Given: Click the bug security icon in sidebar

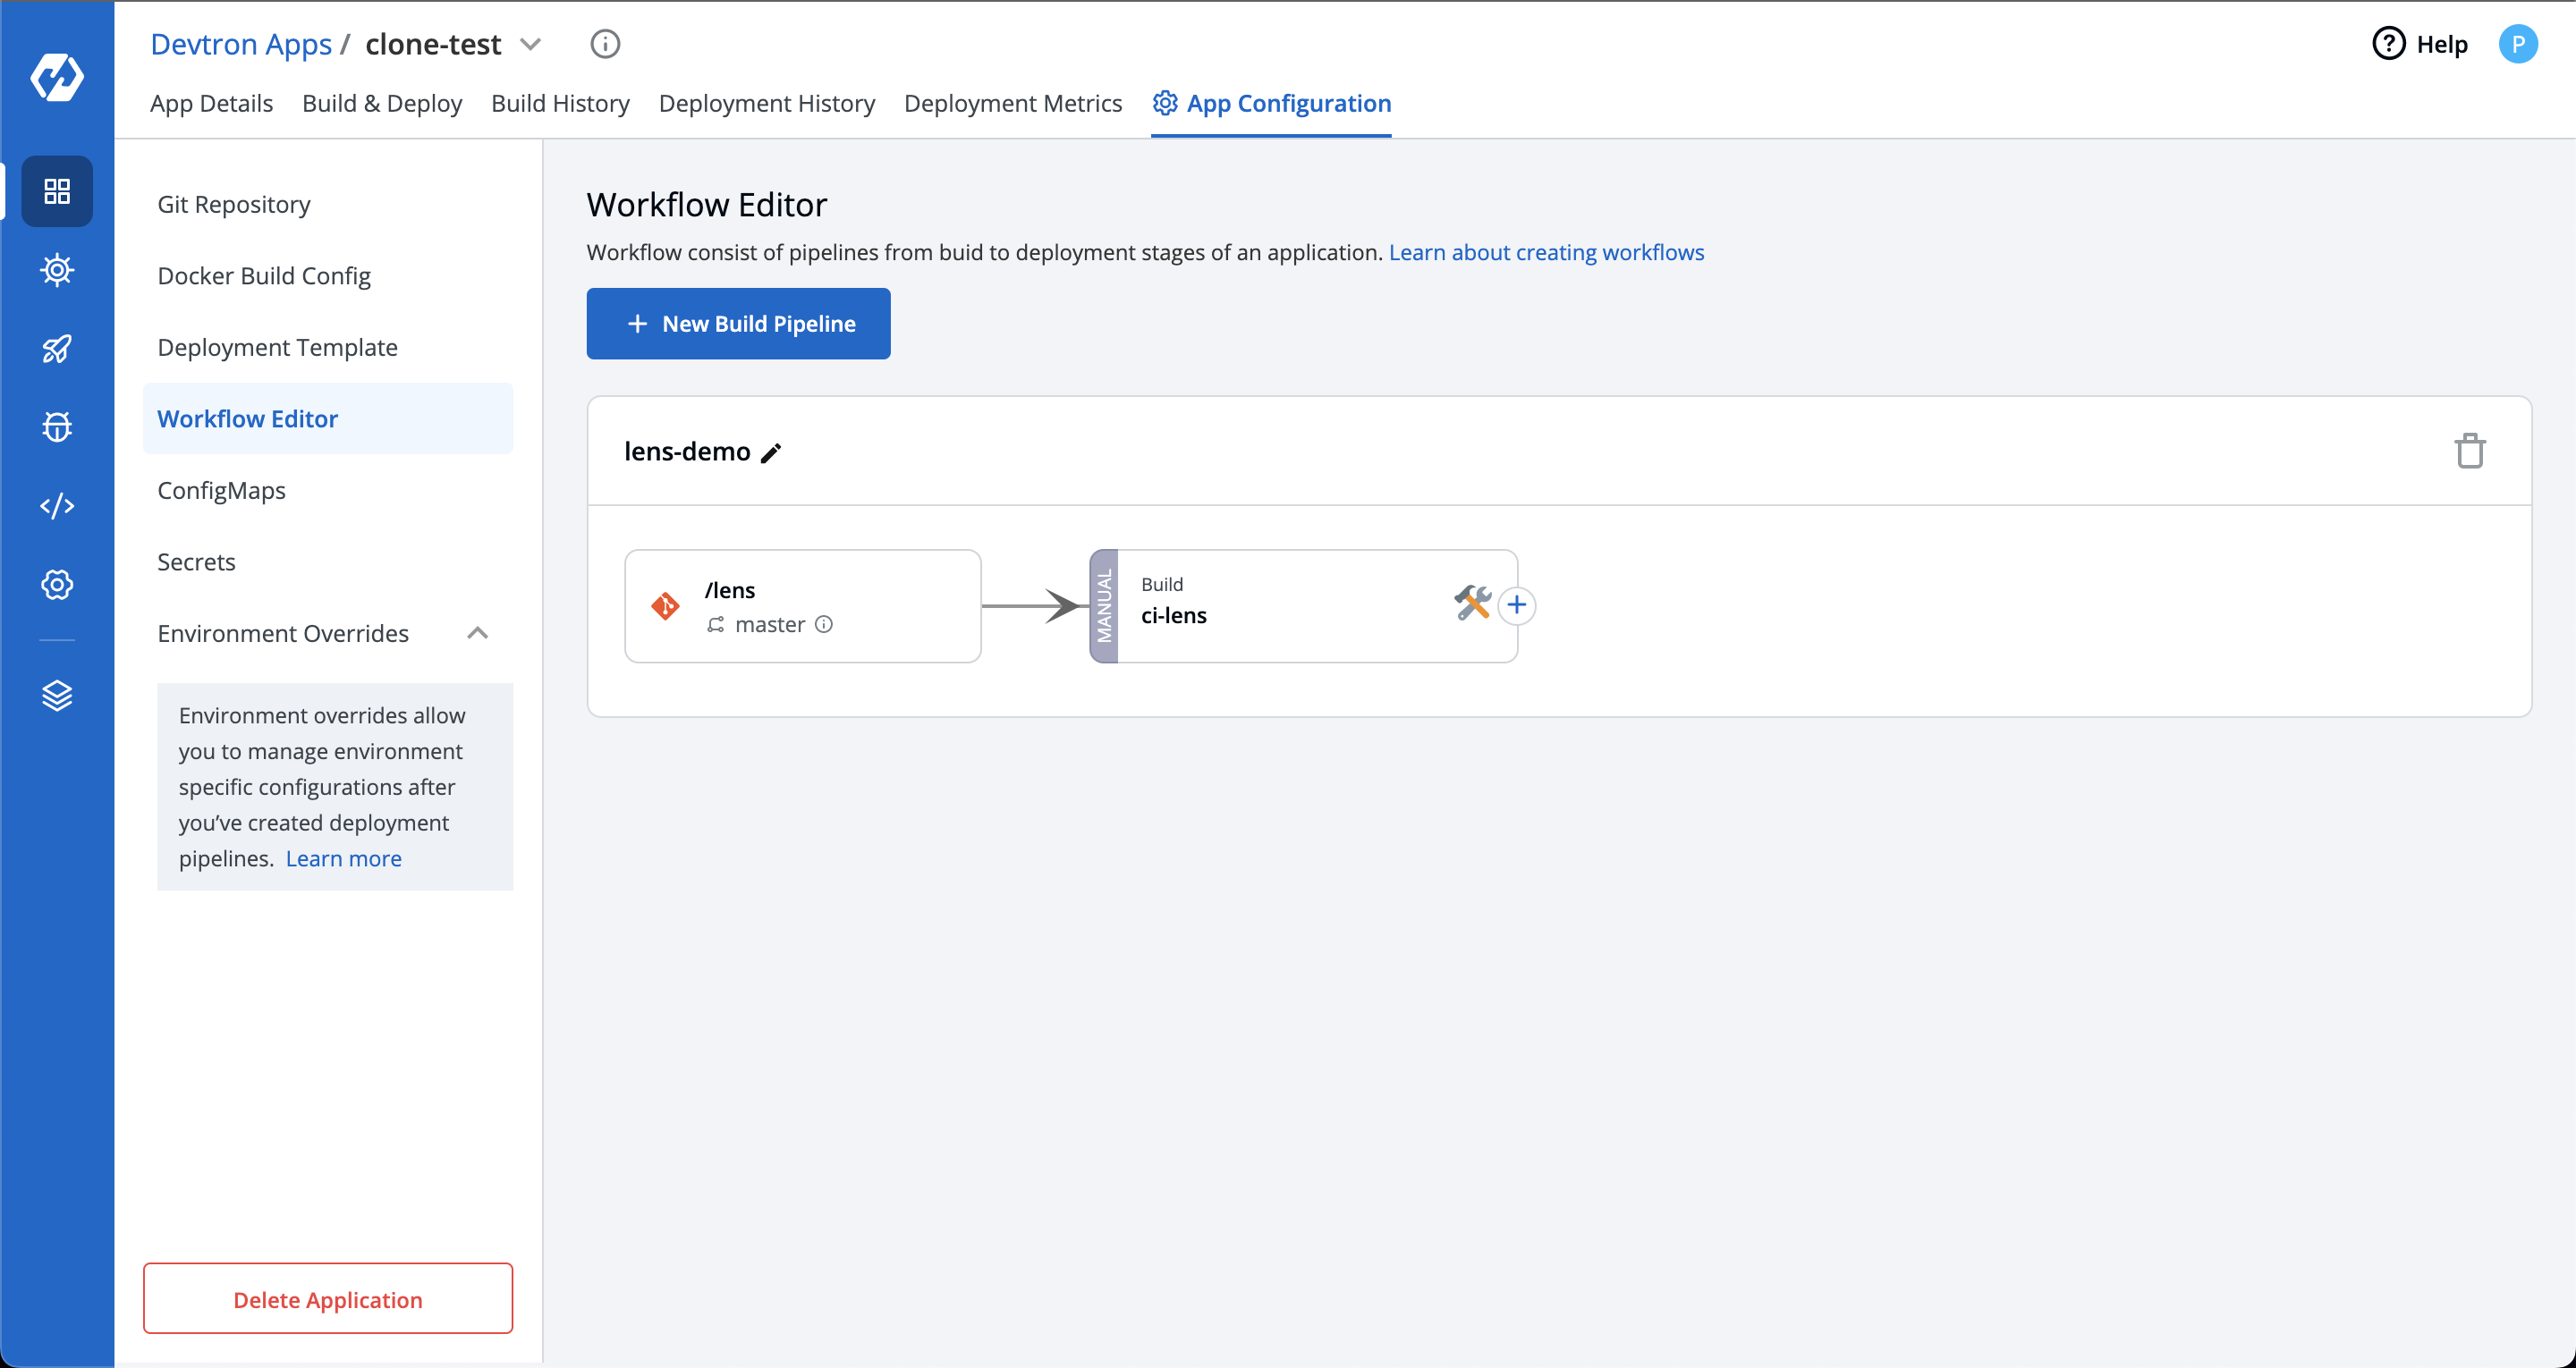Looking at the screenshot, I should pos(57,427).
